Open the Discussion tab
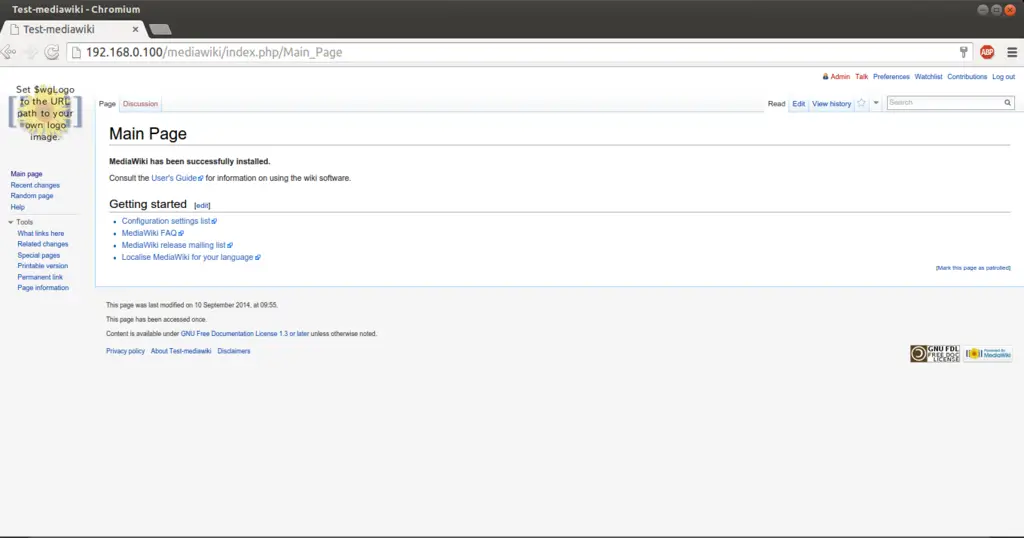The width and height of the screenshot is (1024, 538). (x=140, y=104)
